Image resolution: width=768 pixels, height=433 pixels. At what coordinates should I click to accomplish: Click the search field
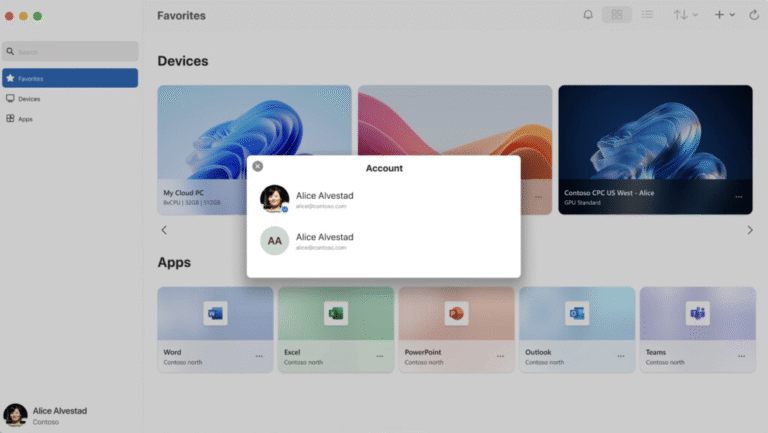(x=70, y=51)
